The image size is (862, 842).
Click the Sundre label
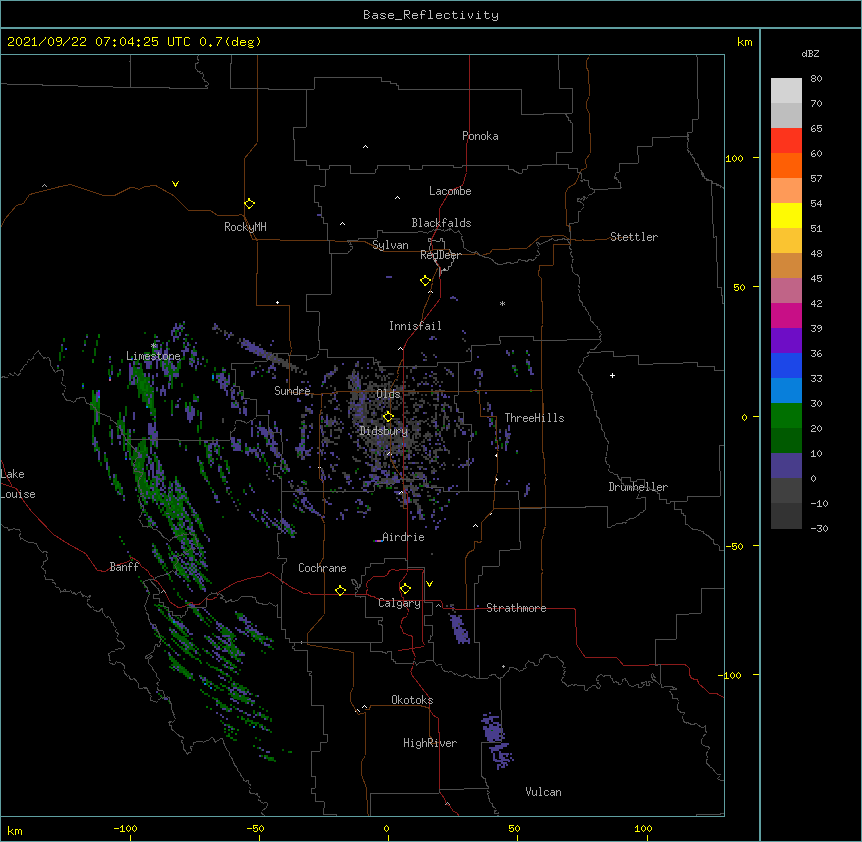292,391
